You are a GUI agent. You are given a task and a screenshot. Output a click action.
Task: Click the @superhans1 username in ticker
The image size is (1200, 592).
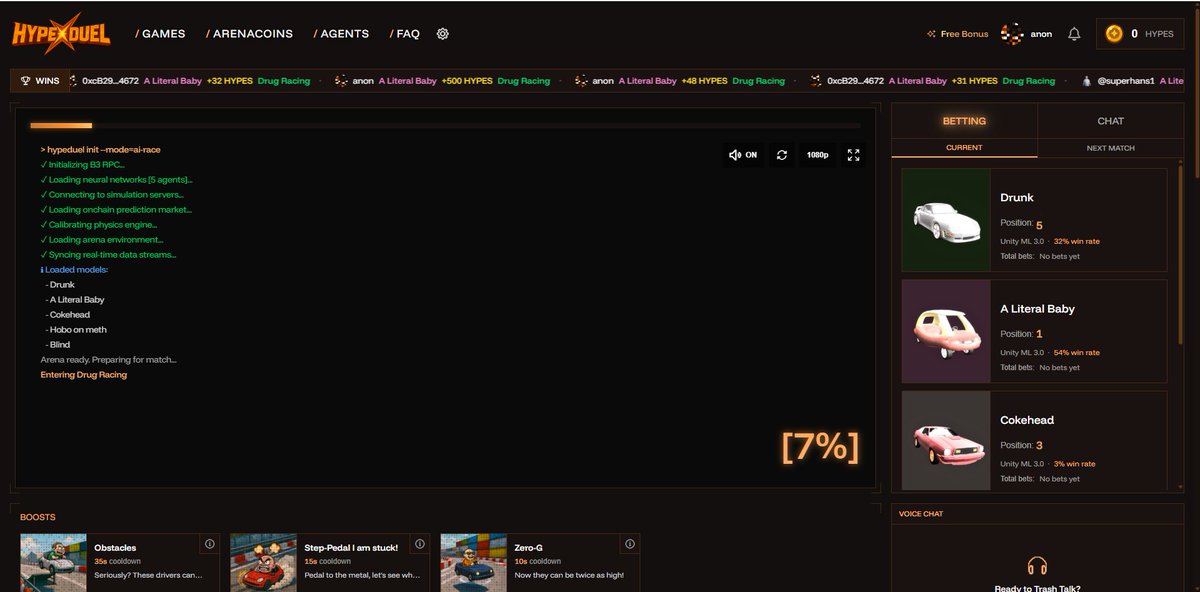pos(1127,81)
